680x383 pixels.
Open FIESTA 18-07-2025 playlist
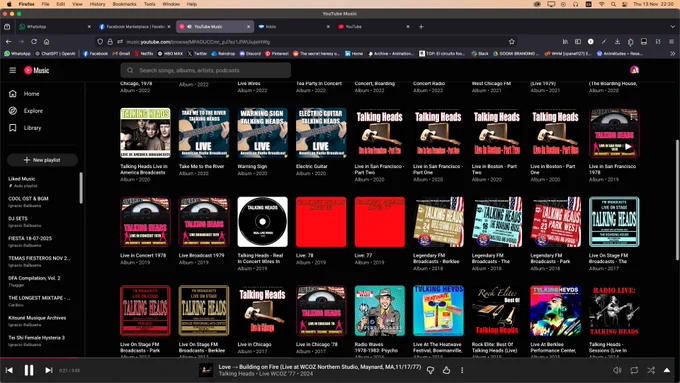[x=30, y=239]
